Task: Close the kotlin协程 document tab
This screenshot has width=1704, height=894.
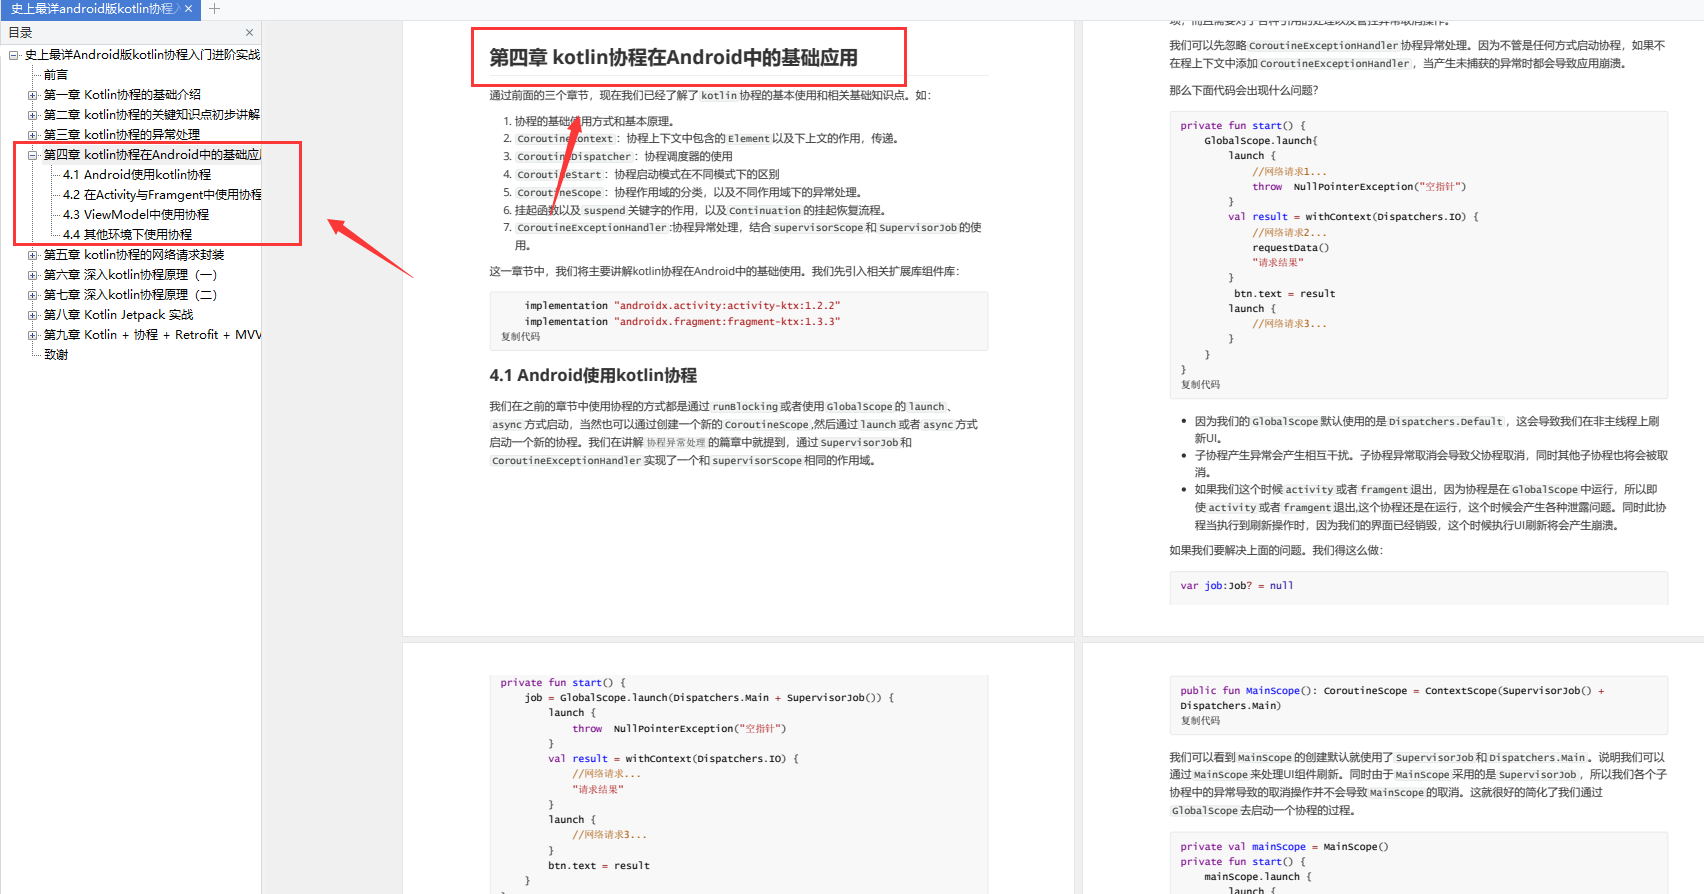Action: click(188, 8)
